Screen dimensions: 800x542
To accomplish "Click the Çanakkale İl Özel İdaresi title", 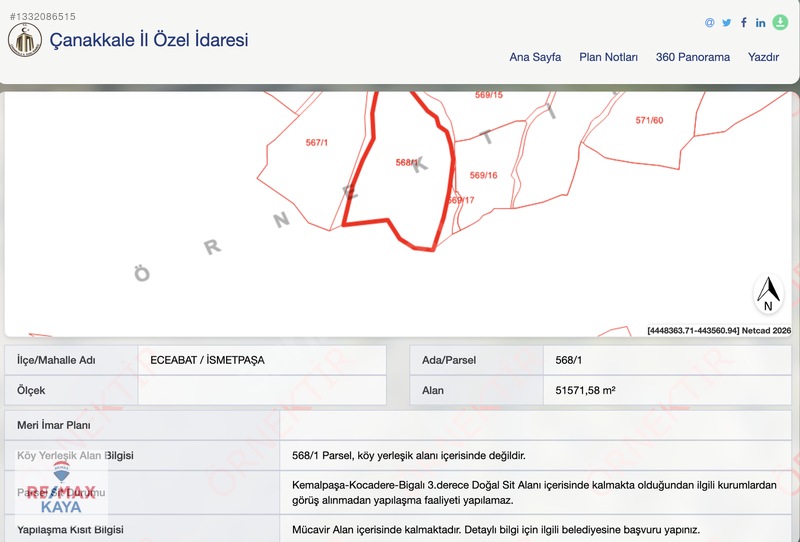I will coord(149,40).
